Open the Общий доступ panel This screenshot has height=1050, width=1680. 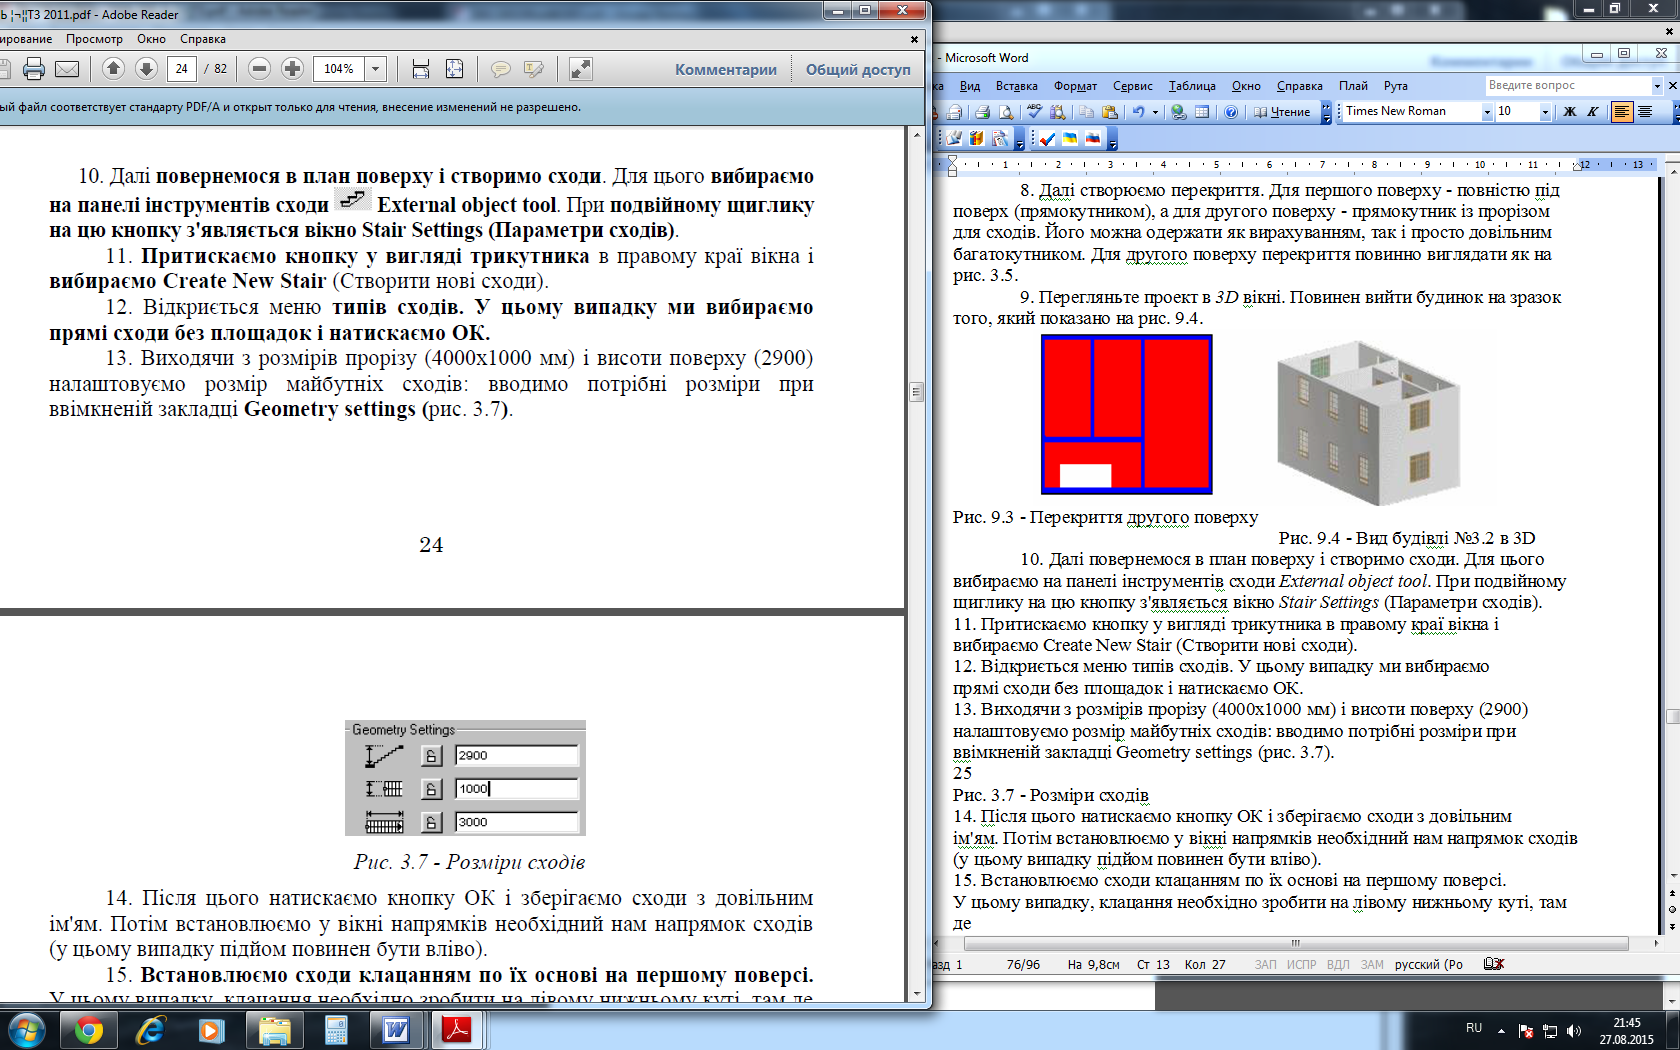858,69
